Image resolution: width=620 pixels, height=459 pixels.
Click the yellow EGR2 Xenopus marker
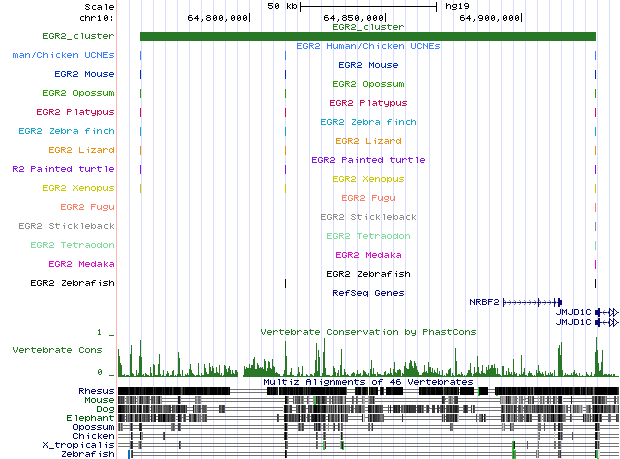(141, 188)
